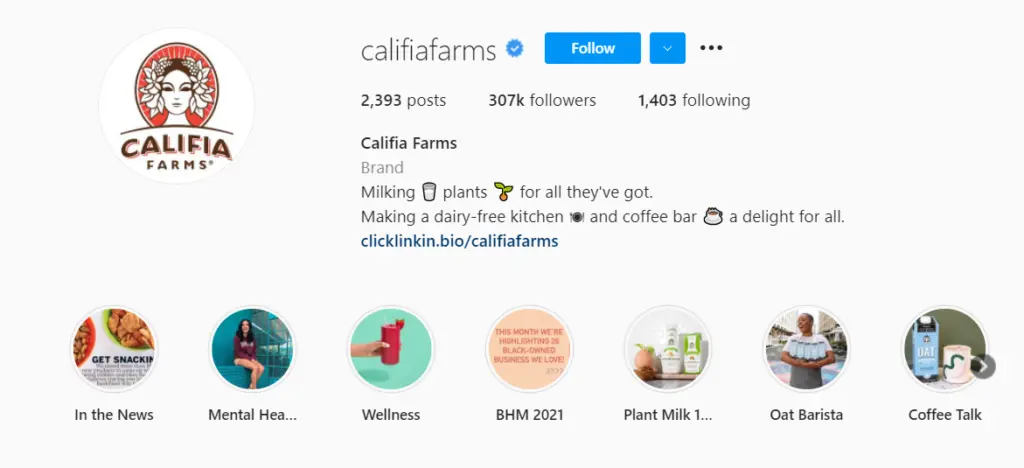View the 307k followers list
This screenshot has height=468, width=1024.
coord(542,100)
